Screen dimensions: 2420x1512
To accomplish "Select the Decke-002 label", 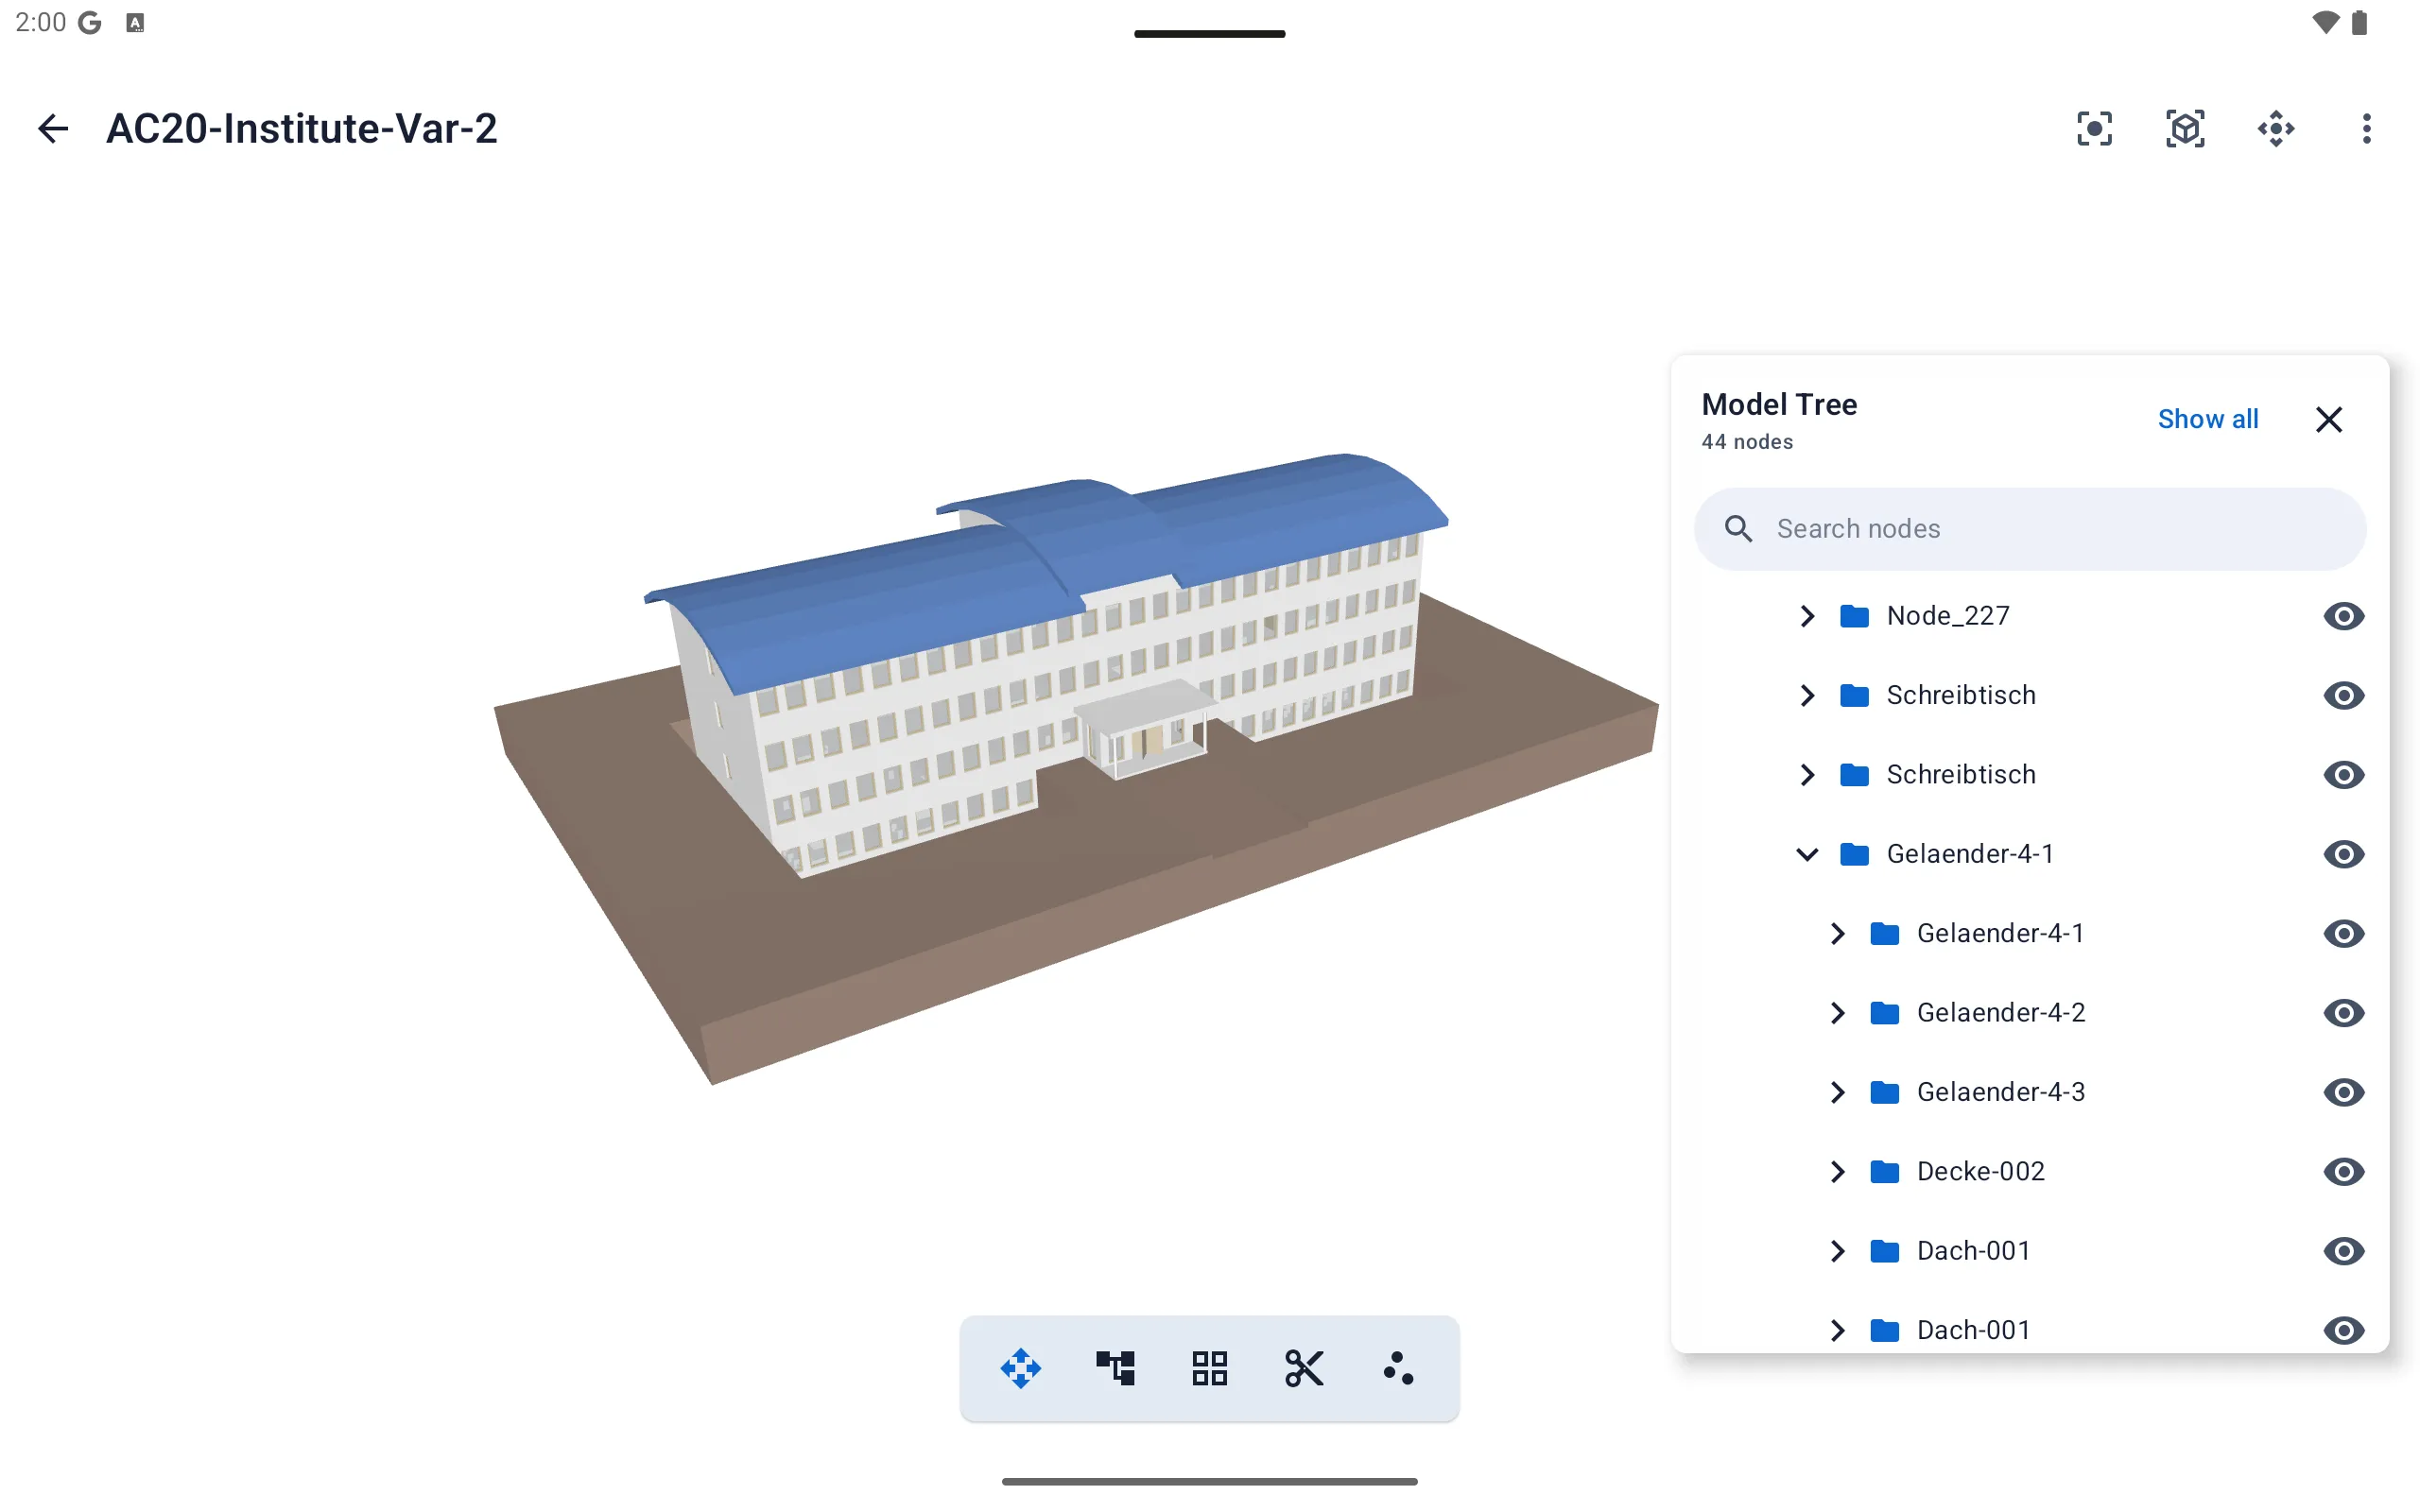I will click(x=1980, y=1172).
